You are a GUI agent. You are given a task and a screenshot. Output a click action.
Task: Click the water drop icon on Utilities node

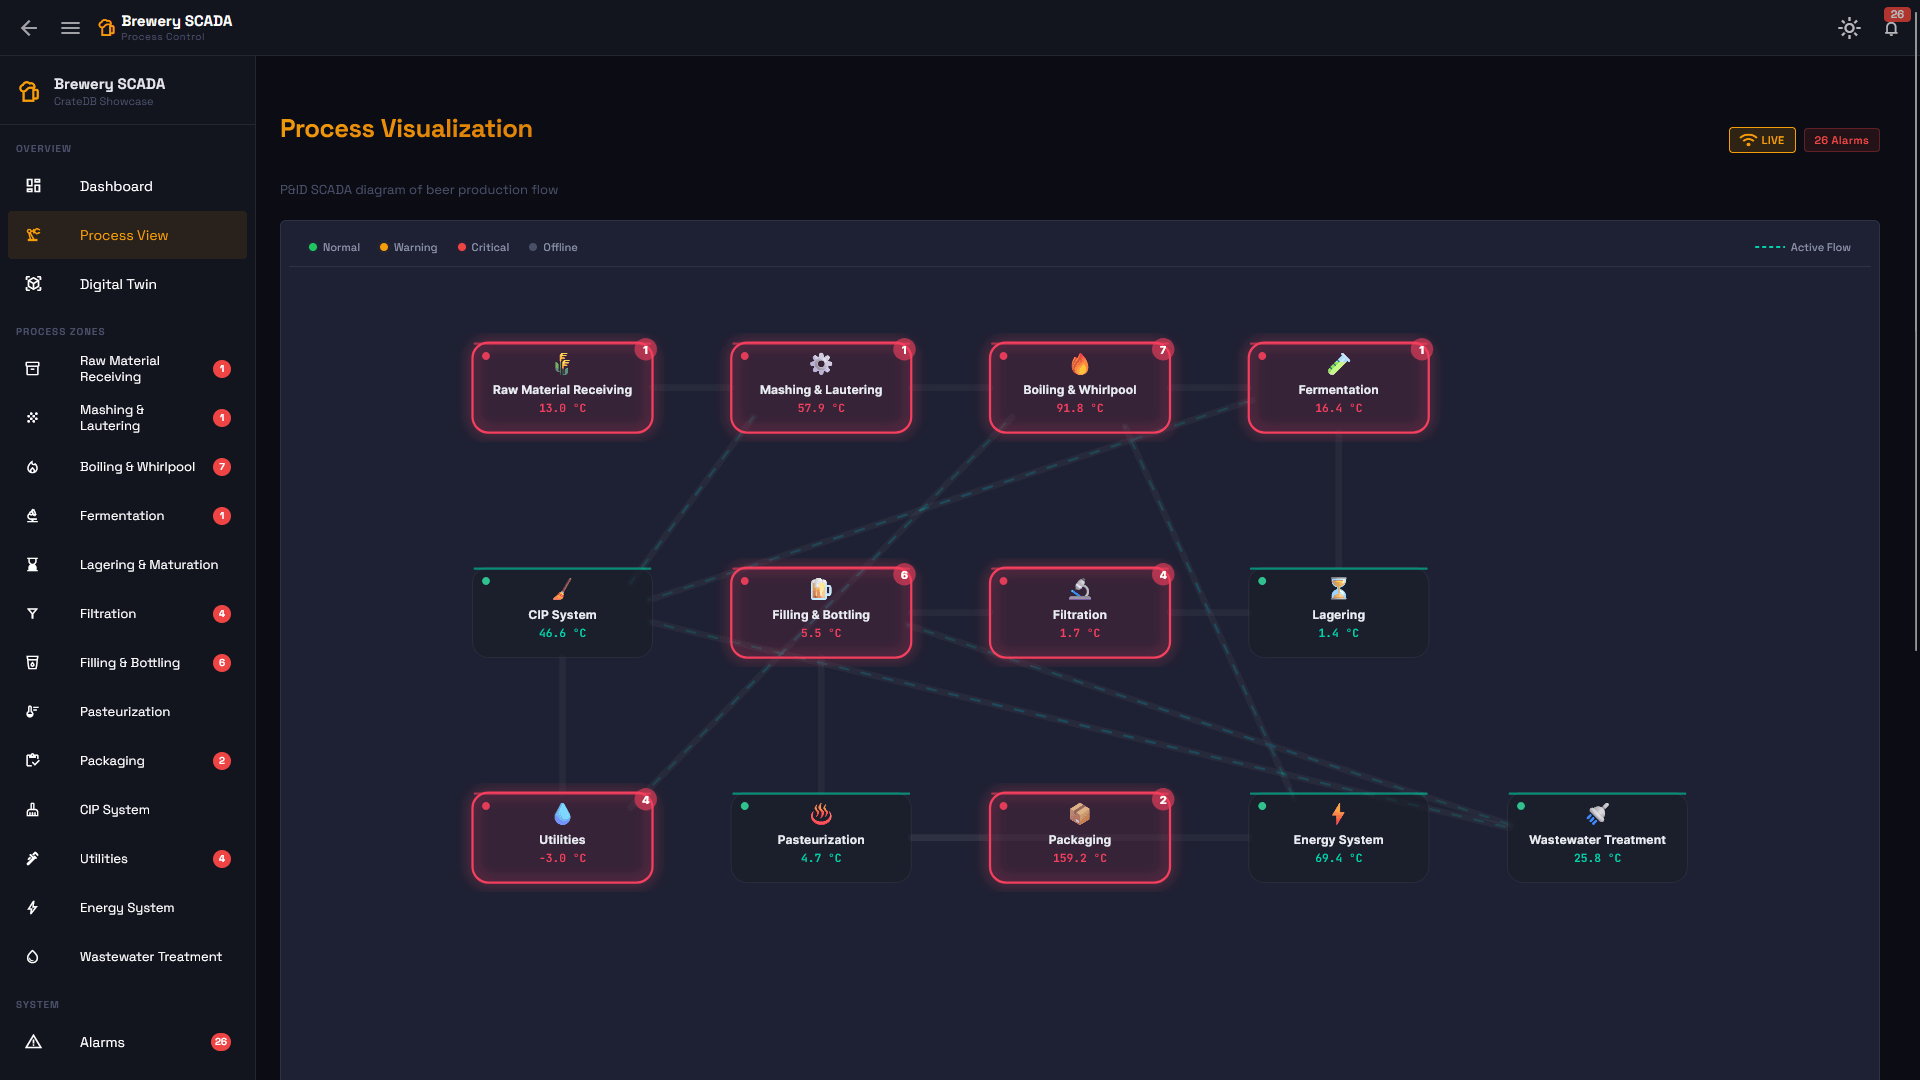coord(562,814)
